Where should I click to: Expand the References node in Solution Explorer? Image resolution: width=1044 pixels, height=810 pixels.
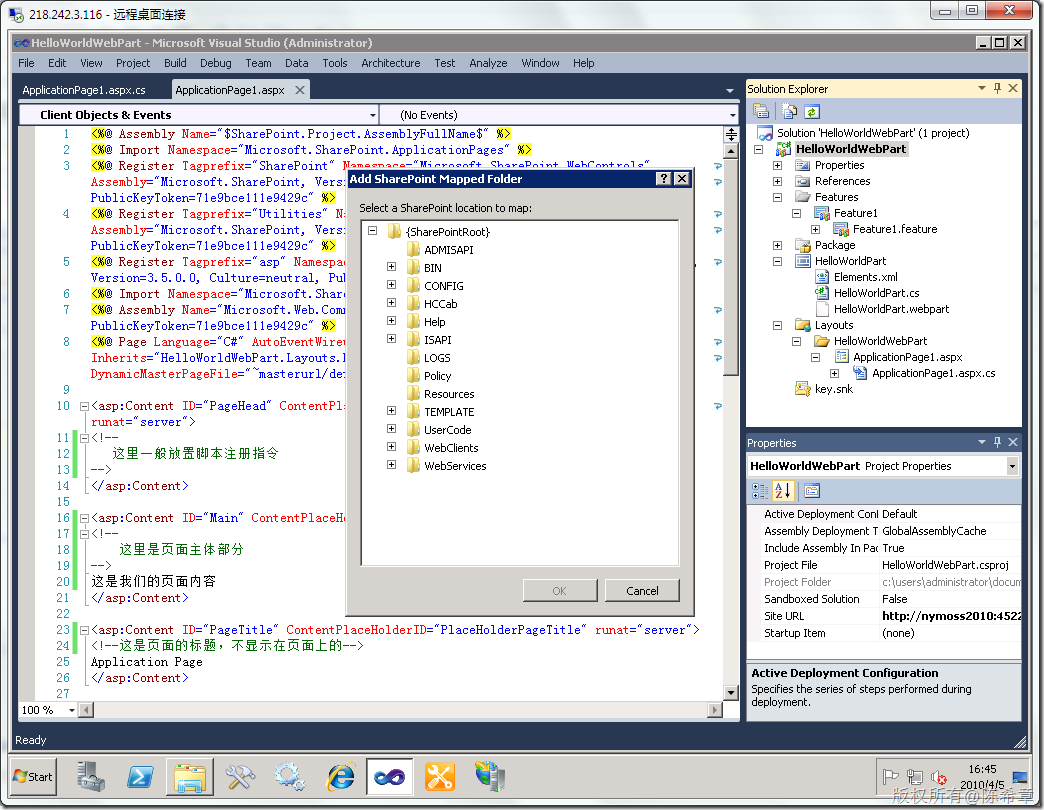pyautogui.click(x=777, y=181)
